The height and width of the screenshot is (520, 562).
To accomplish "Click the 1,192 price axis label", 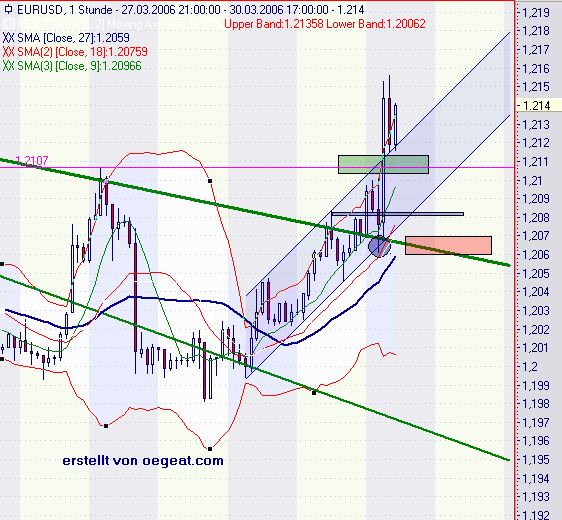I will pyautogui.click(x=536, y=515).
